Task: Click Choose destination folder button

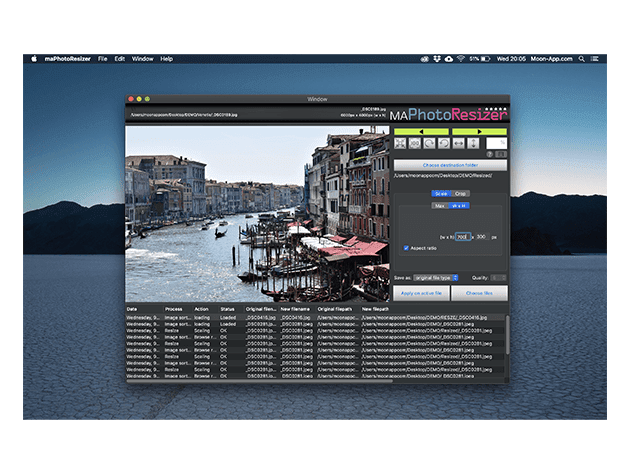Action: (450, 164)
